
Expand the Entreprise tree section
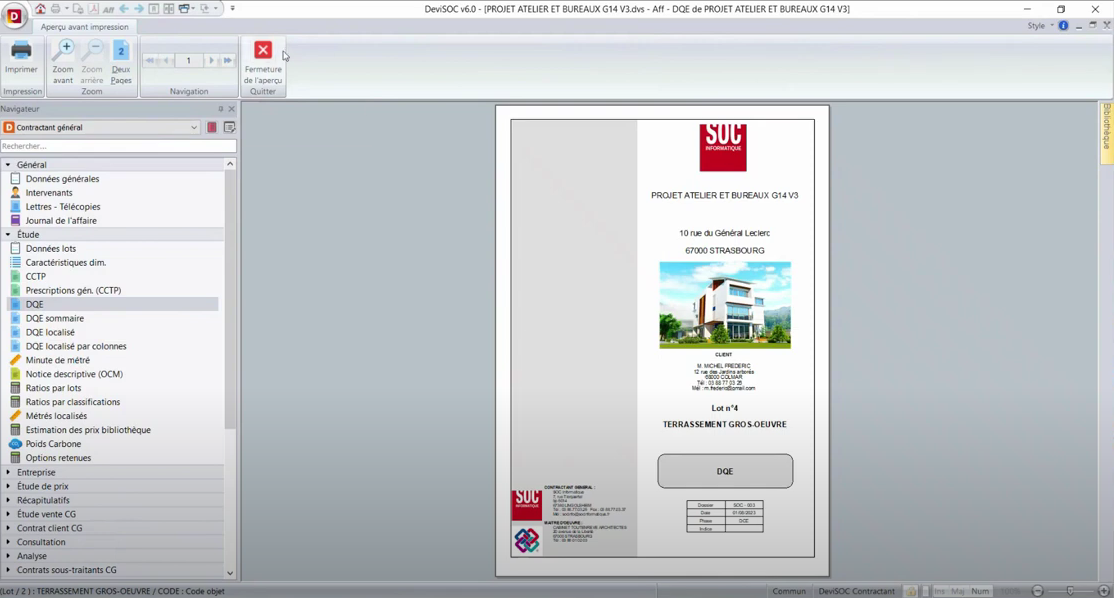pyautogui.click(x=8, y=472)
